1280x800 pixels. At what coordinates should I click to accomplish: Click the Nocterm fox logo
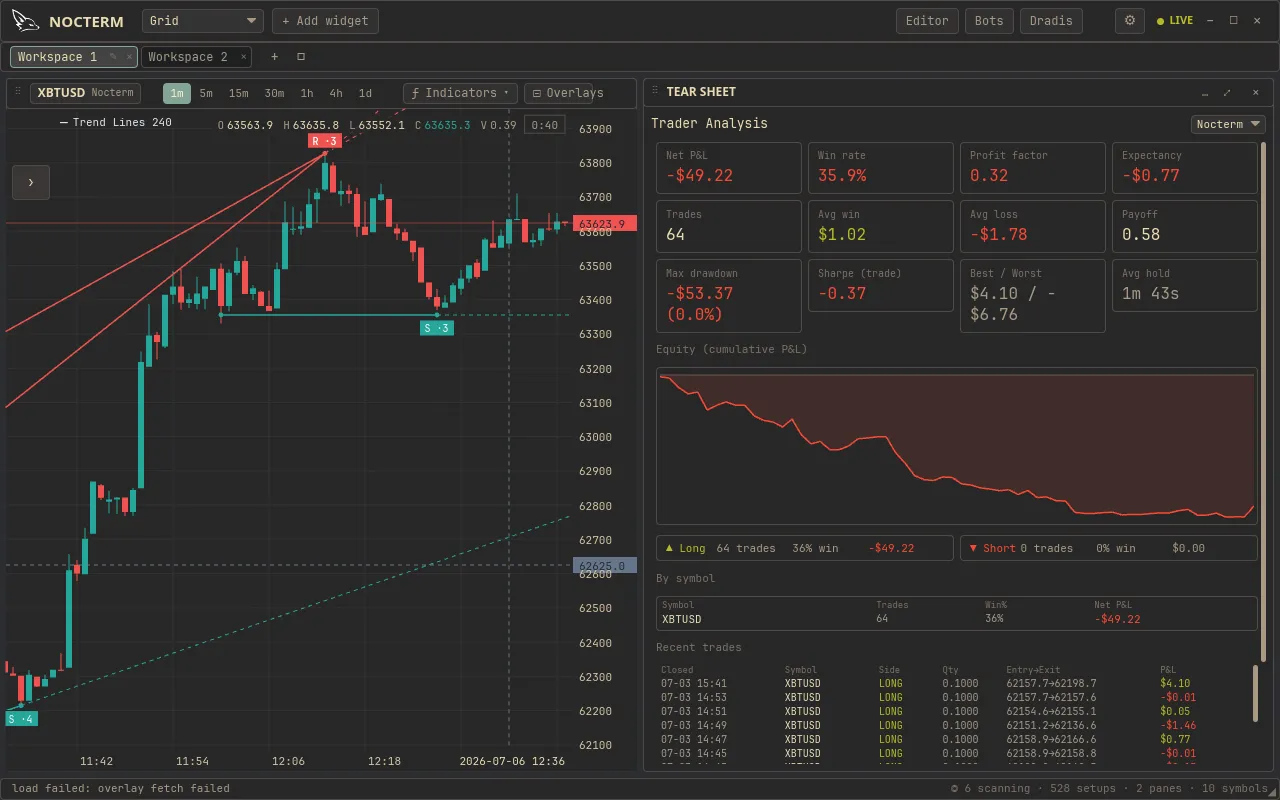(25, 21)
